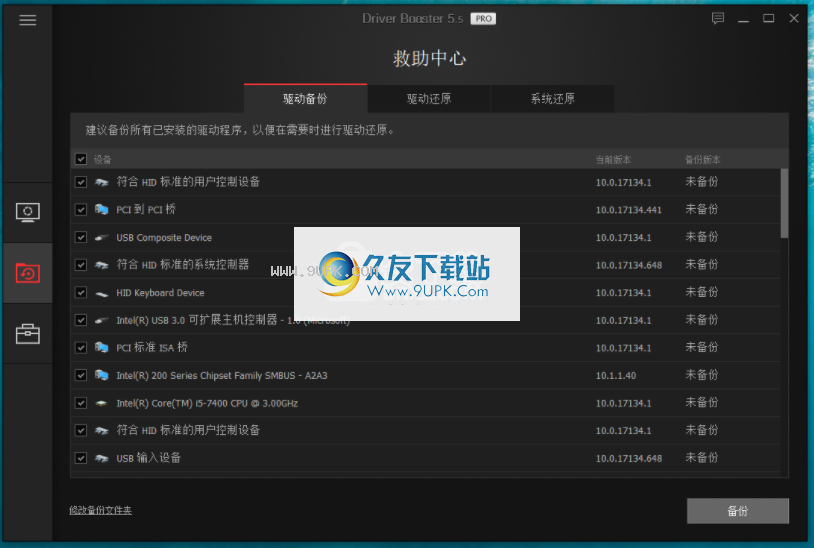Open the 修改备份文件夹 link

101,510
